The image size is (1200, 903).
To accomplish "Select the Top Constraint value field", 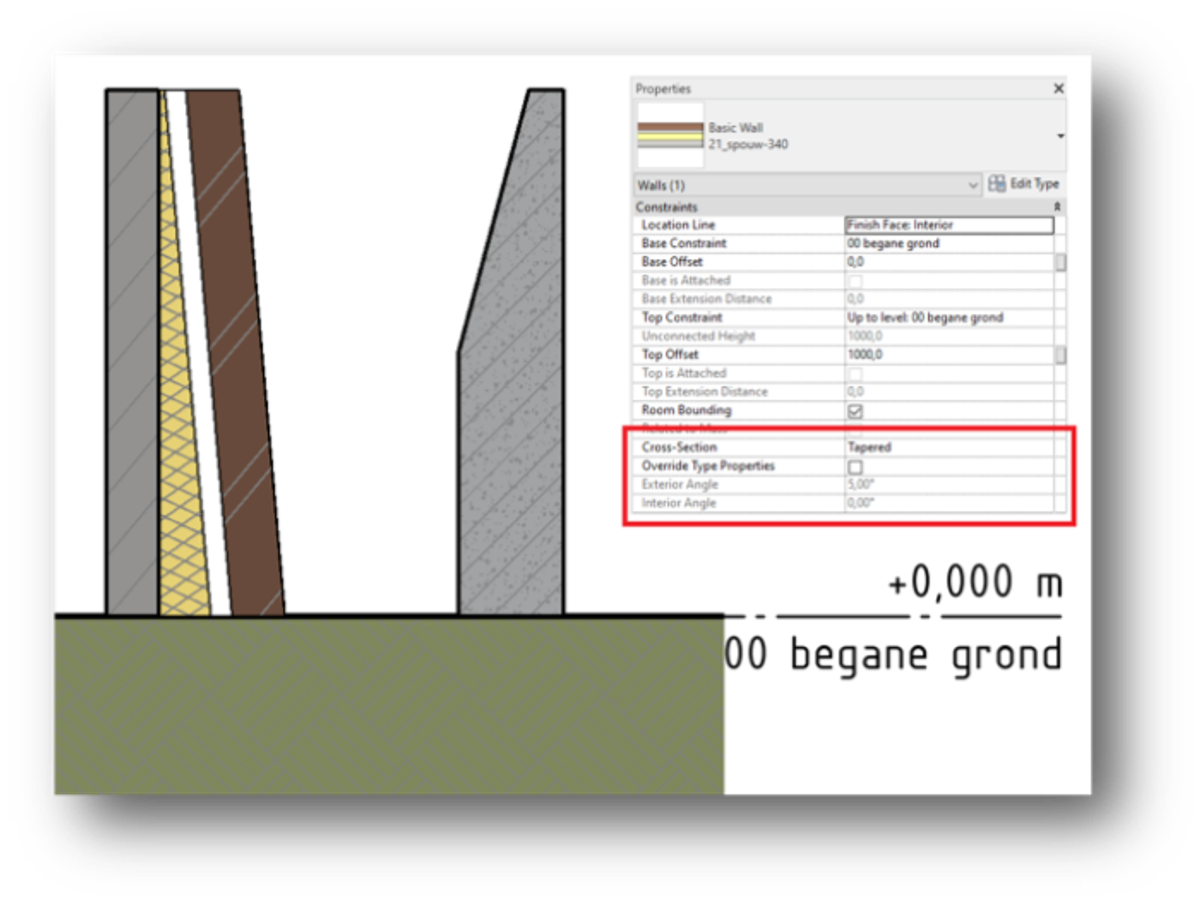I will pos(948,318).
